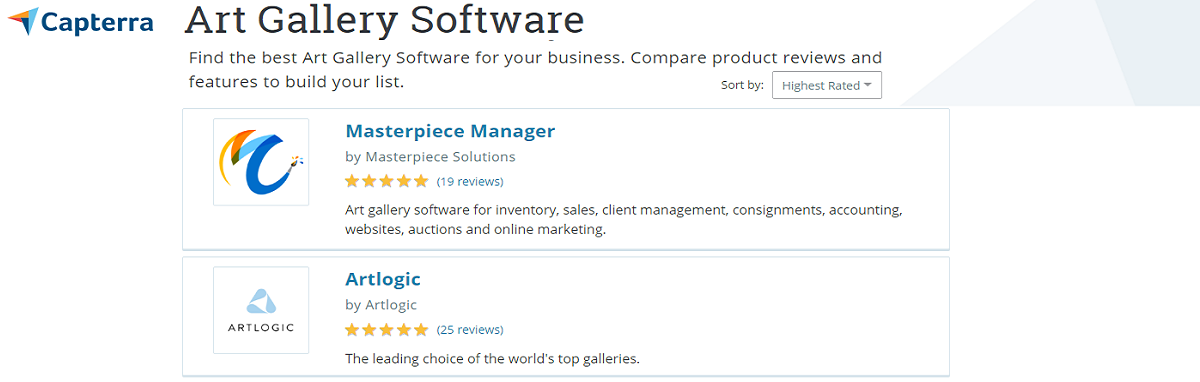Click the 'by Artlogic' vendor name
The width and height of the screenshot is (1200, 382).
381,305
